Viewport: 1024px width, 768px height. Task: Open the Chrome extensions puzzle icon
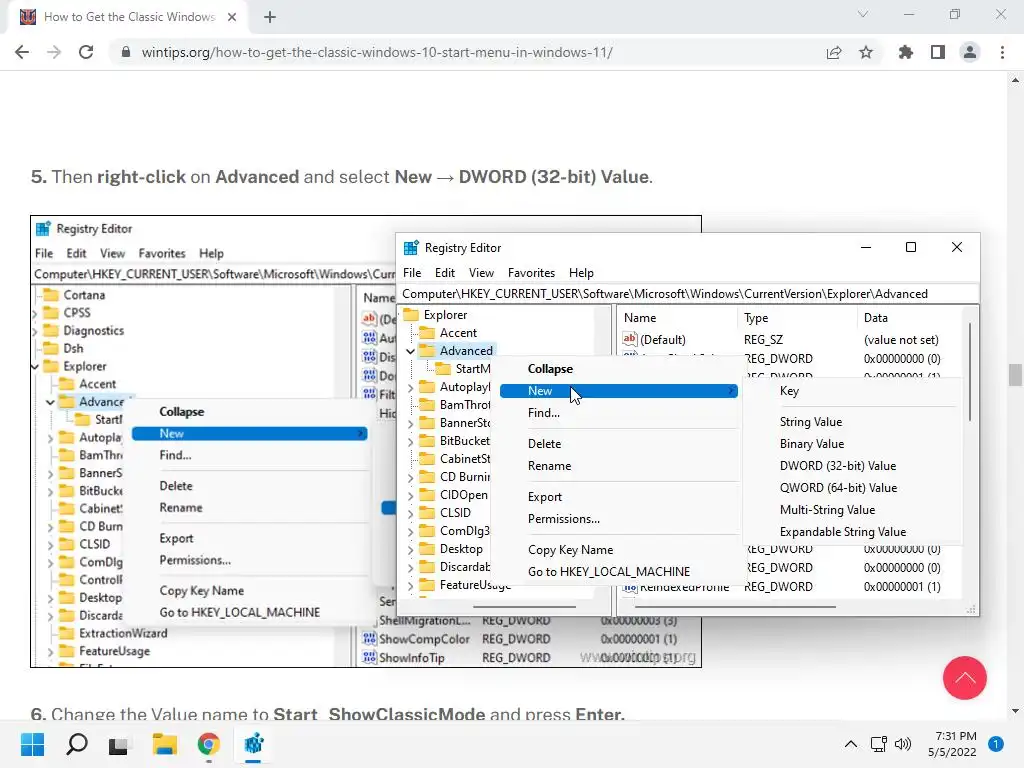tap(906, 52)
